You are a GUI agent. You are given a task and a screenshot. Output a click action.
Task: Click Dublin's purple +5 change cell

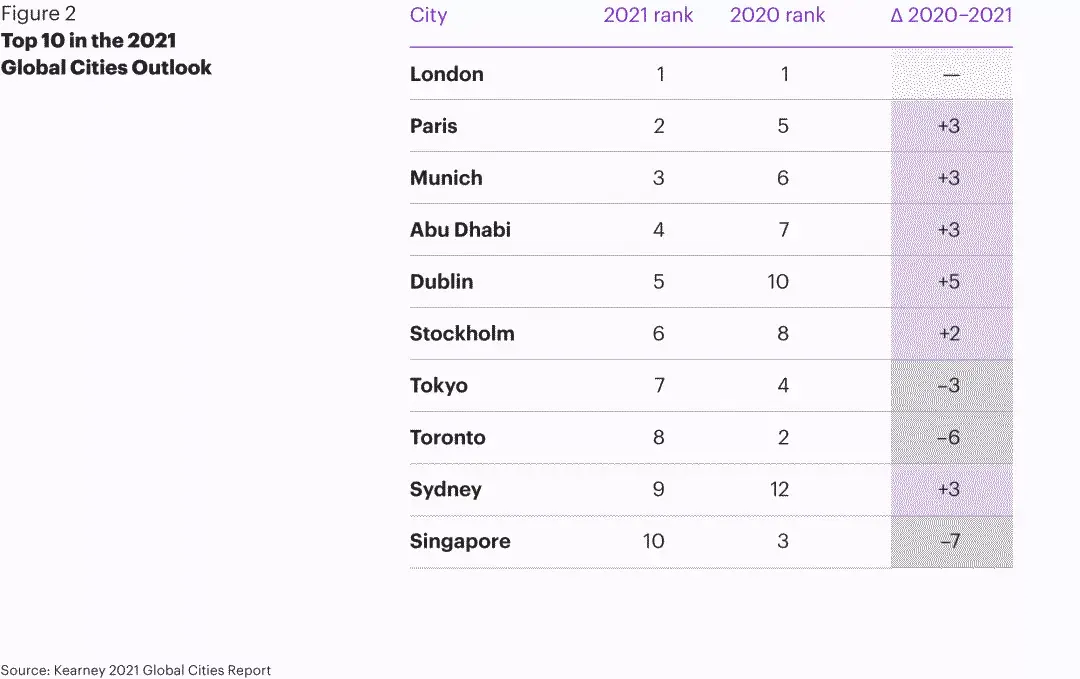(951, 282)
